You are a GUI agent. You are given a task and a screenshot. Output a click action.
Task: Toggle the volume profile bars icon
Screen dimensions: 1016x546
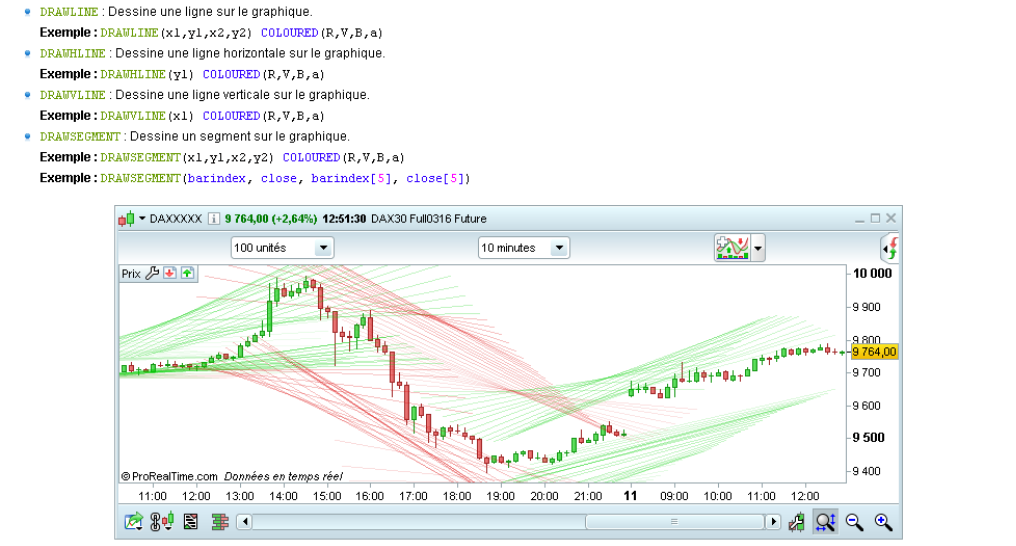pos(220,521)
